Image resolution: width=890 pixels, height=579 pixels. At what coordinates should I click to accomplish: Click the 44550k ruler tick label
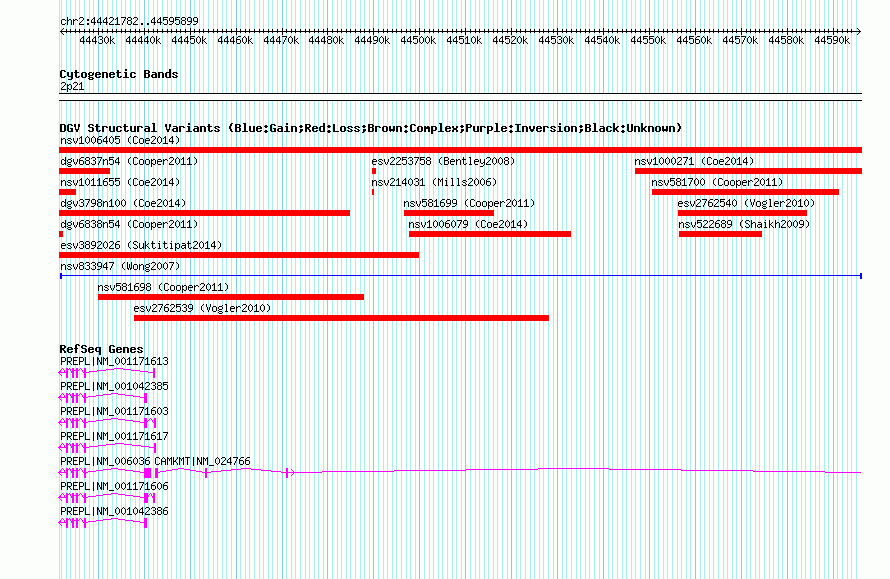coord(648,40)
